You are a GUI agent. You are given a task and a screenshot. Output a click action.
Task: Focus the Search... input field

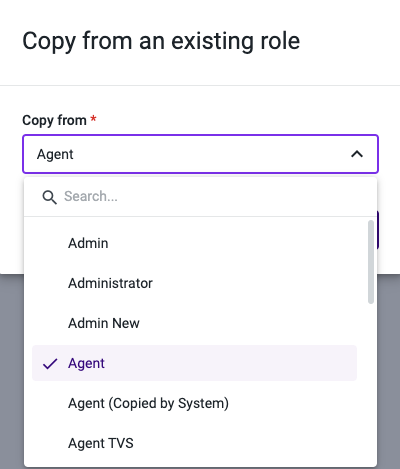point(210,196)
